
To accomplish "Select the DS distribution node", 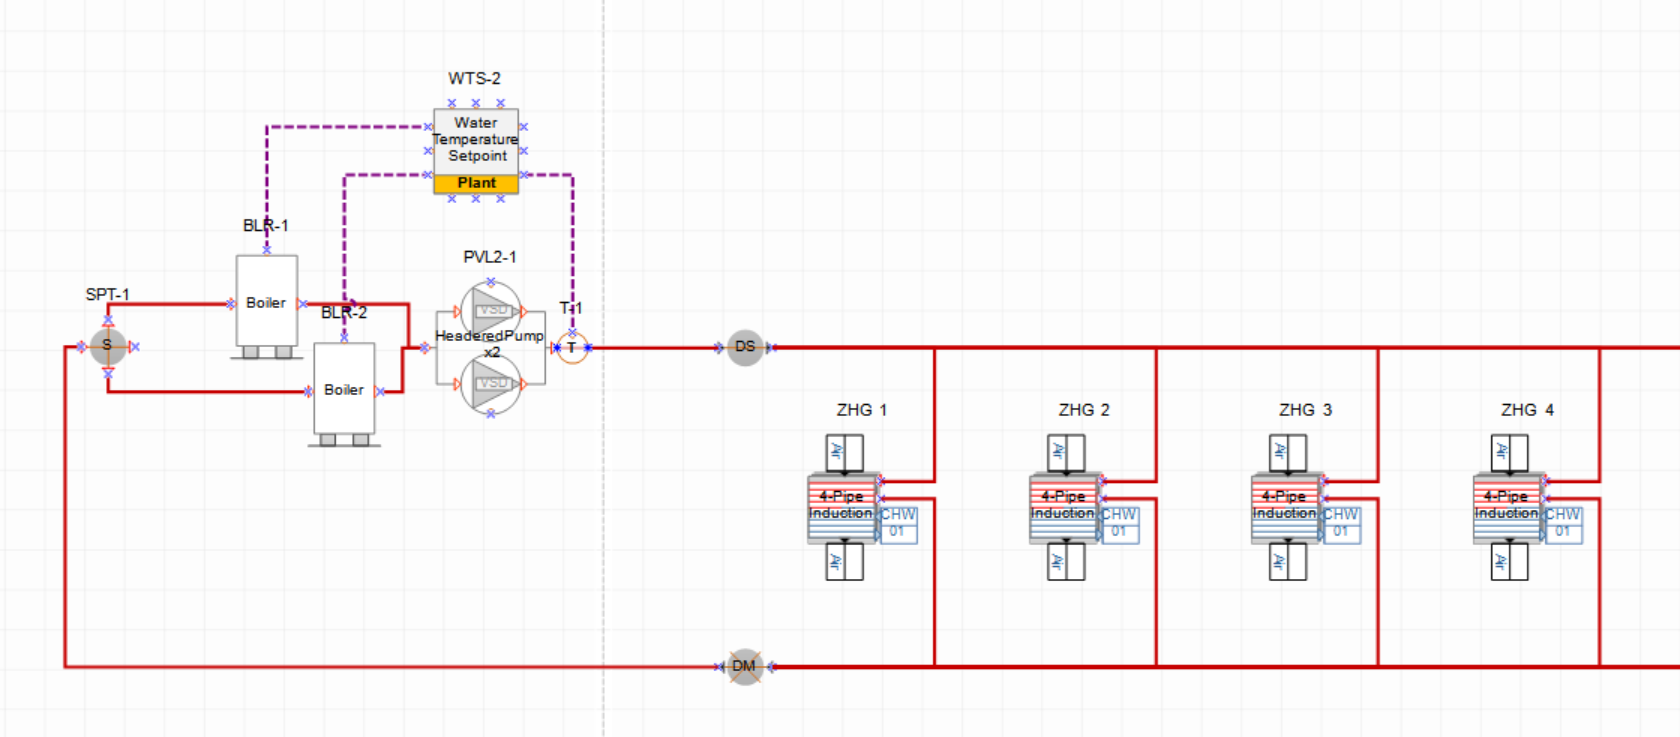I will 745,348.
